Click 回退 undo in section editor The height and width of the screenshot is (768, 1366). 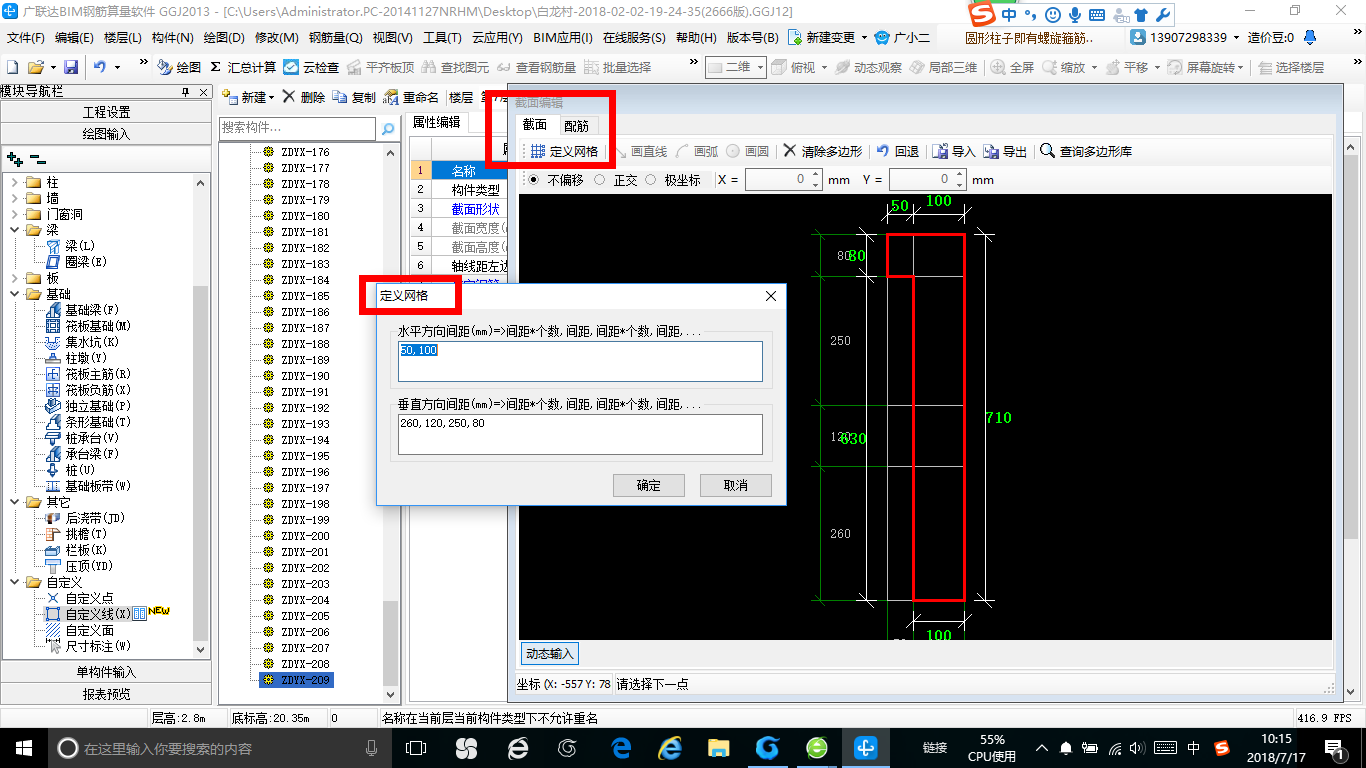[897, 151]
